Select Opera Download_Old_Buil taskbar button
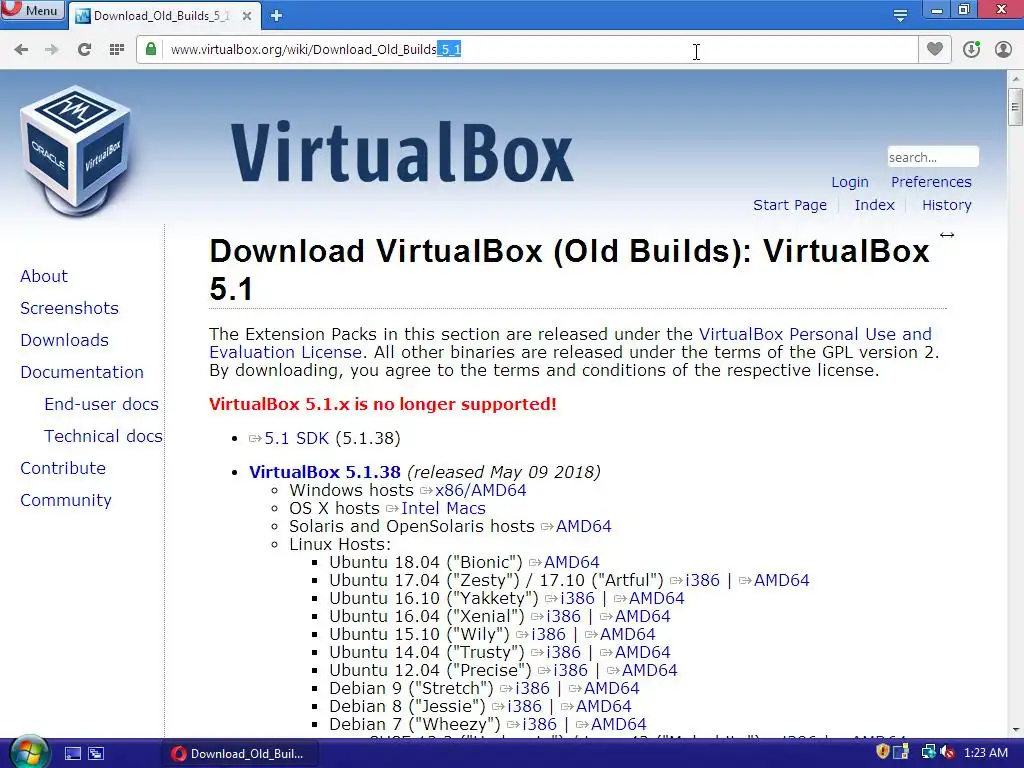1024x768 pixels. click(x=239, y=754)
